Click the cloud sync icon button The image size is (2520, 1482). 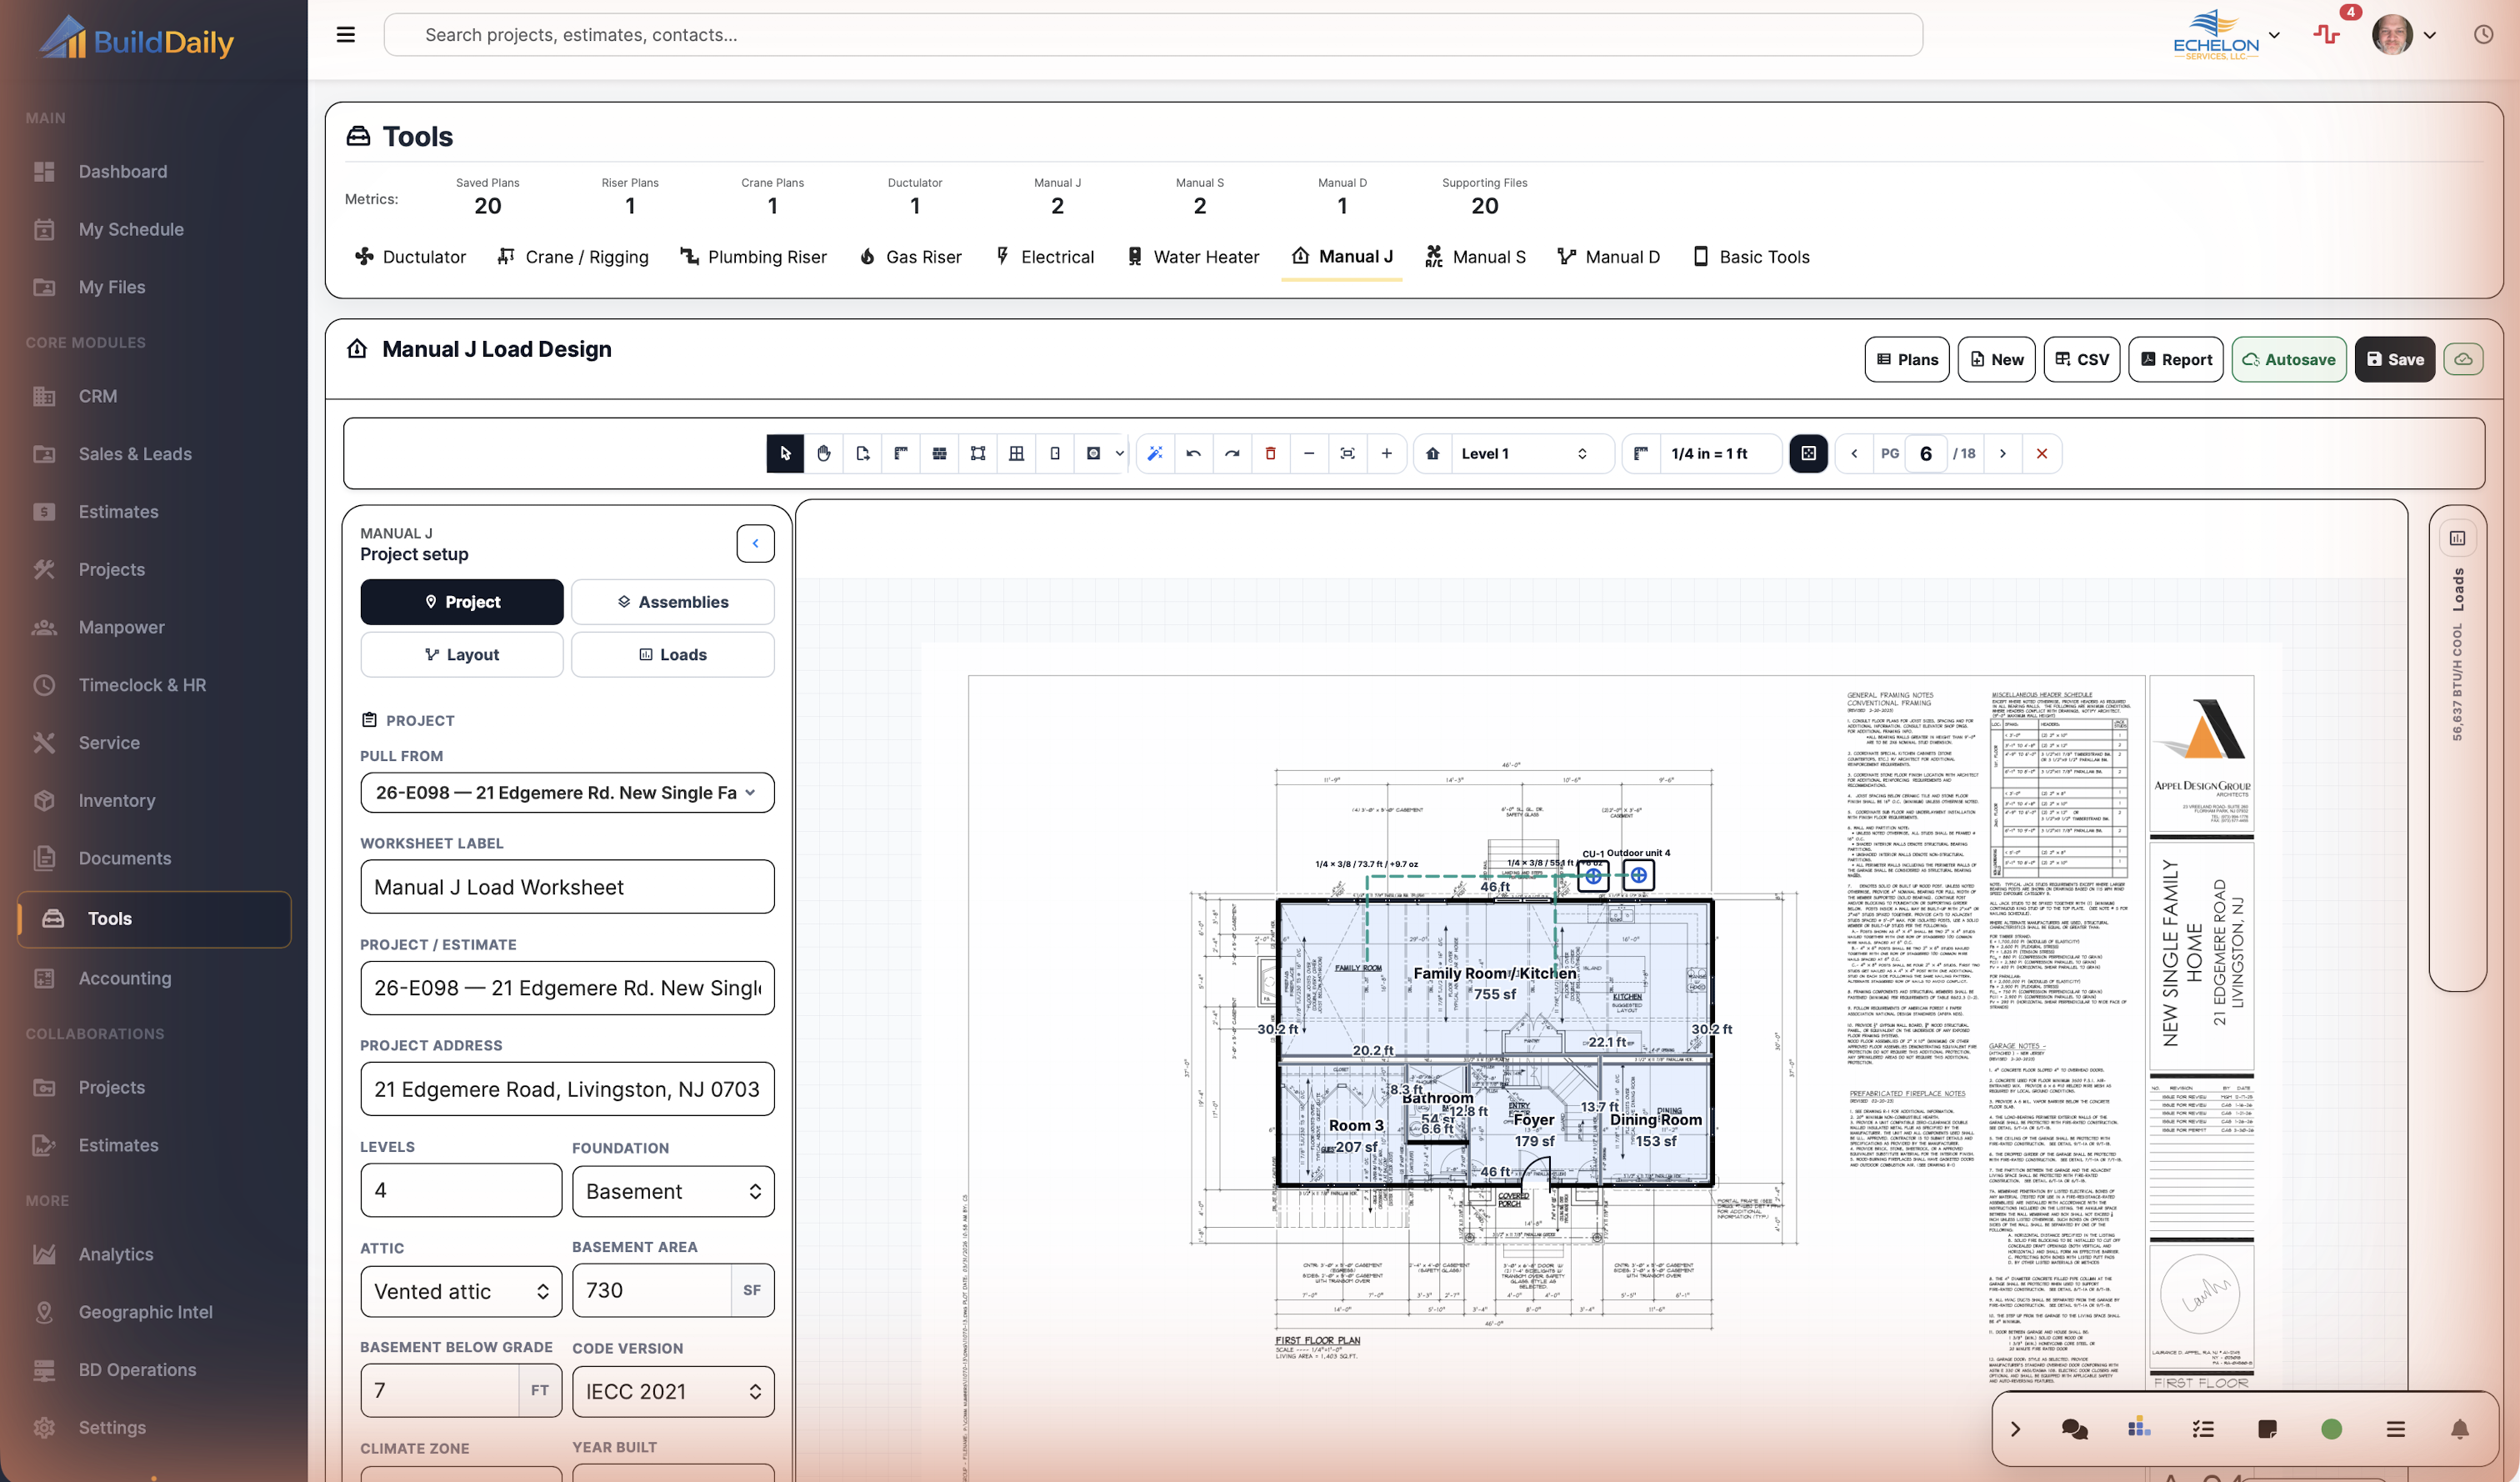pos(2463,359)
